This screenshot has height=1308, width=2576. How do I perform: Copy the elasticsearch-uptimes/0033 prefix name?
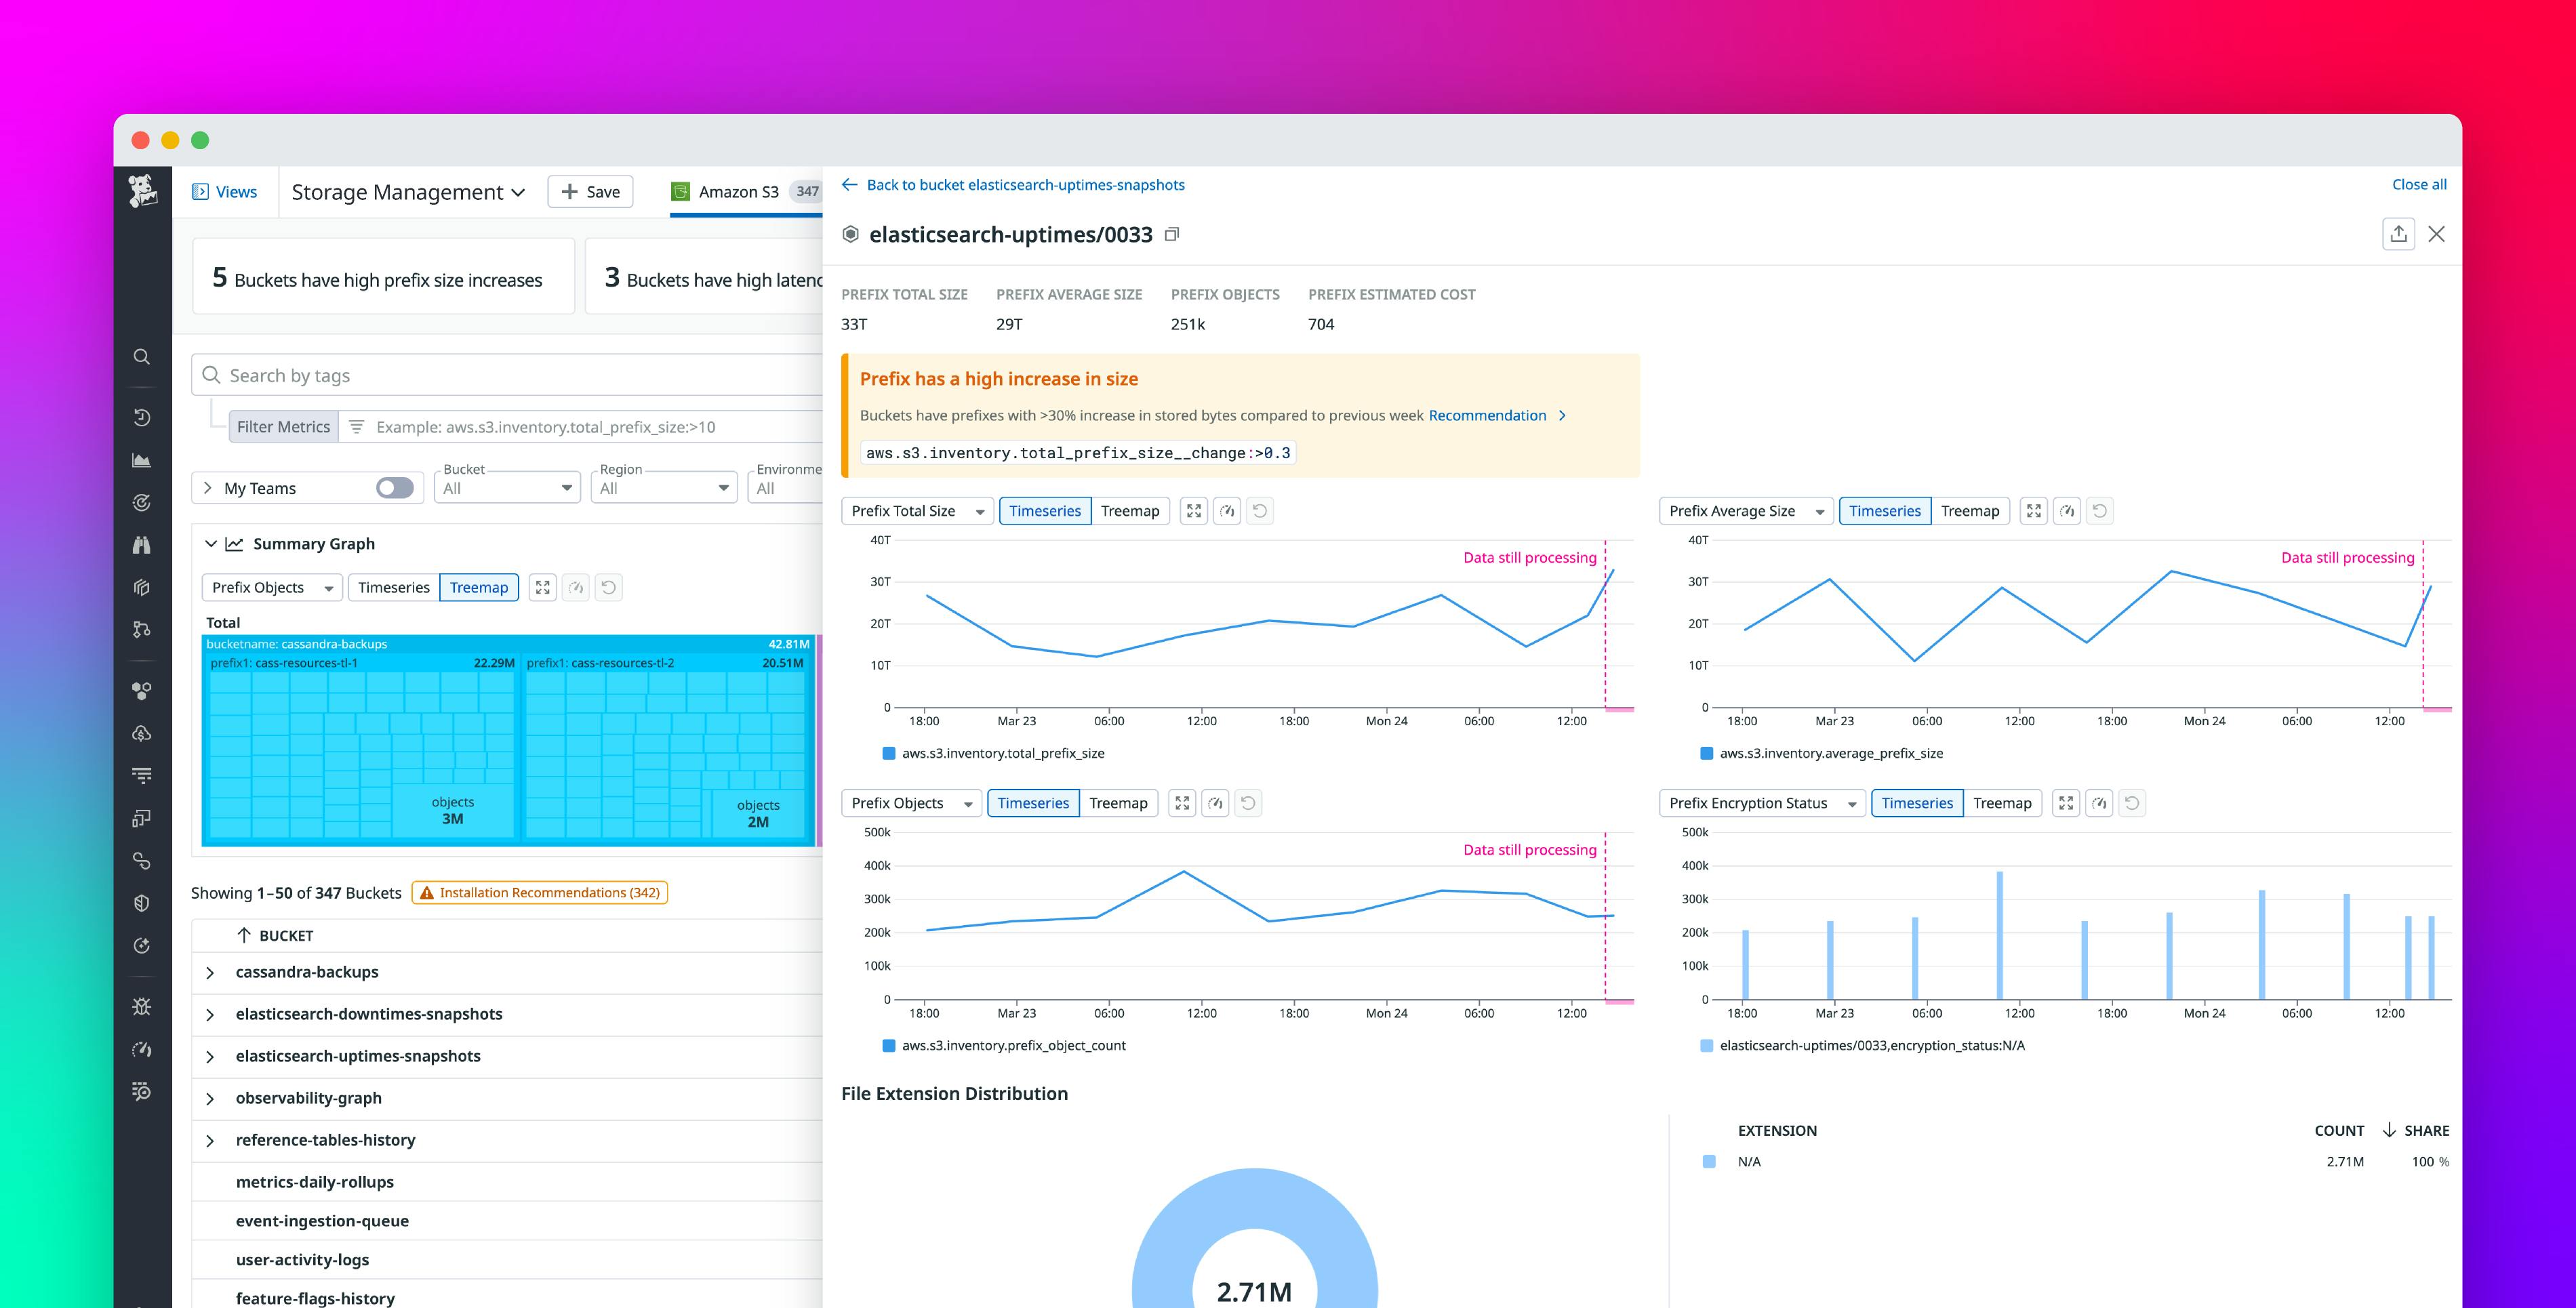coord(1171,233)
